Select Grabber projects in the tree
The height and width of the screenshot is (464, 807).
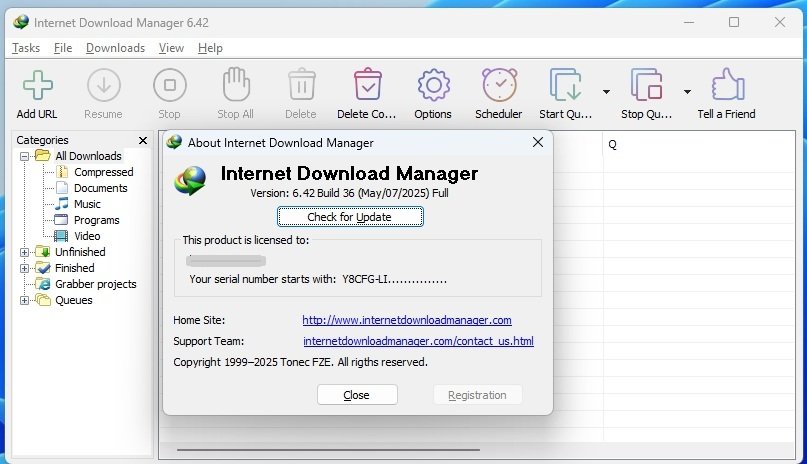[96, 284]
